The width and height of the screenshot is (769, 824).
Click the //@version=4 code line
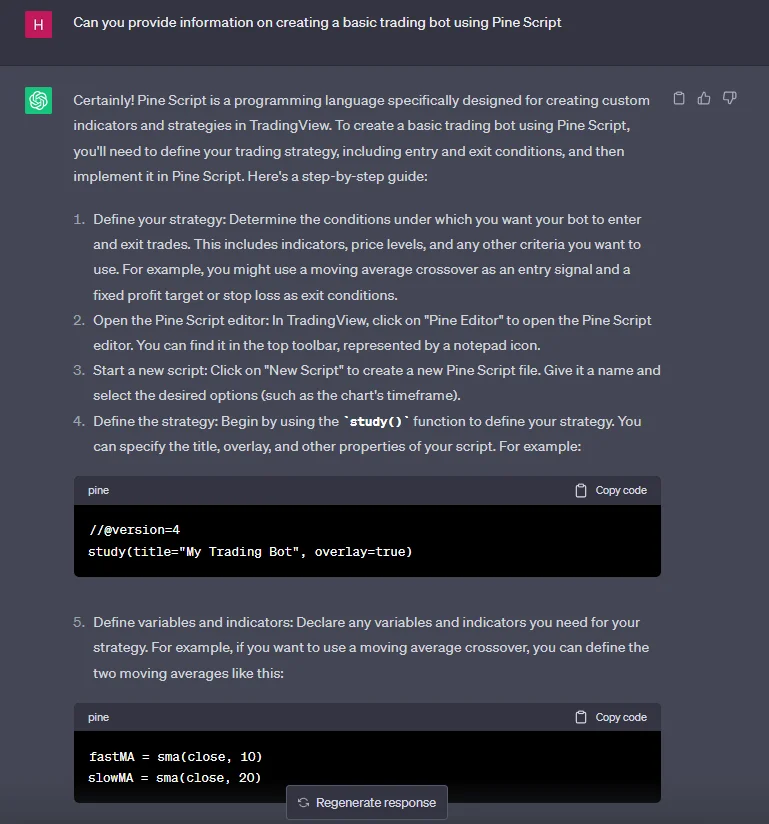tap(134, 530)
